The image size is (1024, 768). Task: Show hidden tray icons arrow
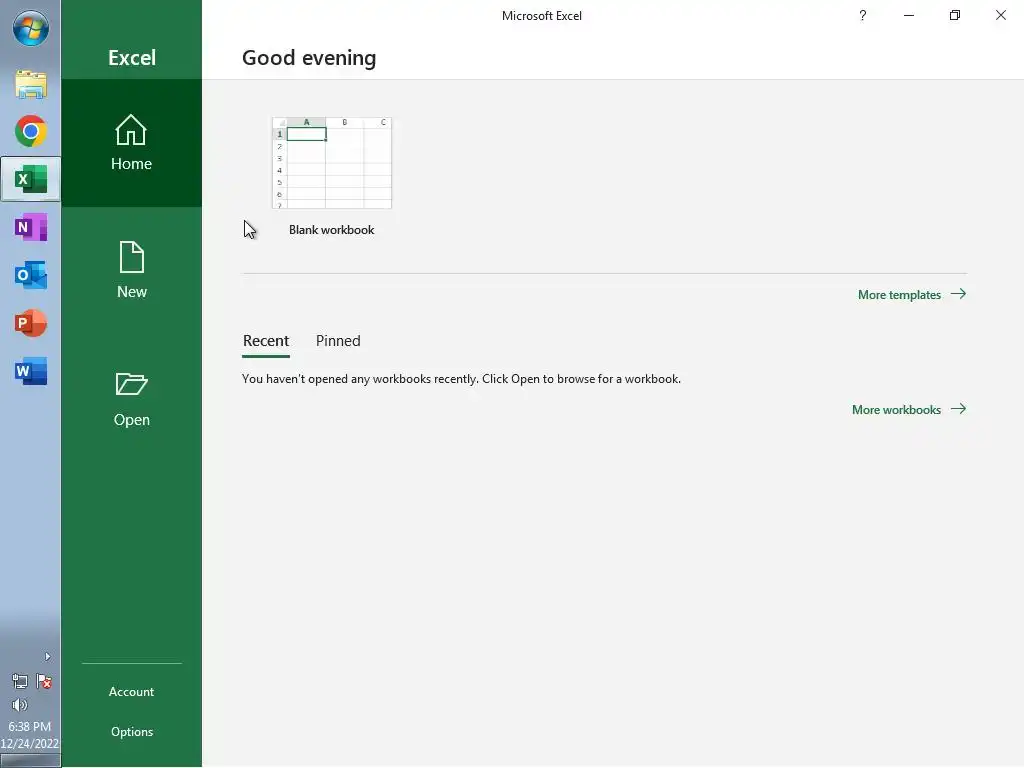(47, 656)
